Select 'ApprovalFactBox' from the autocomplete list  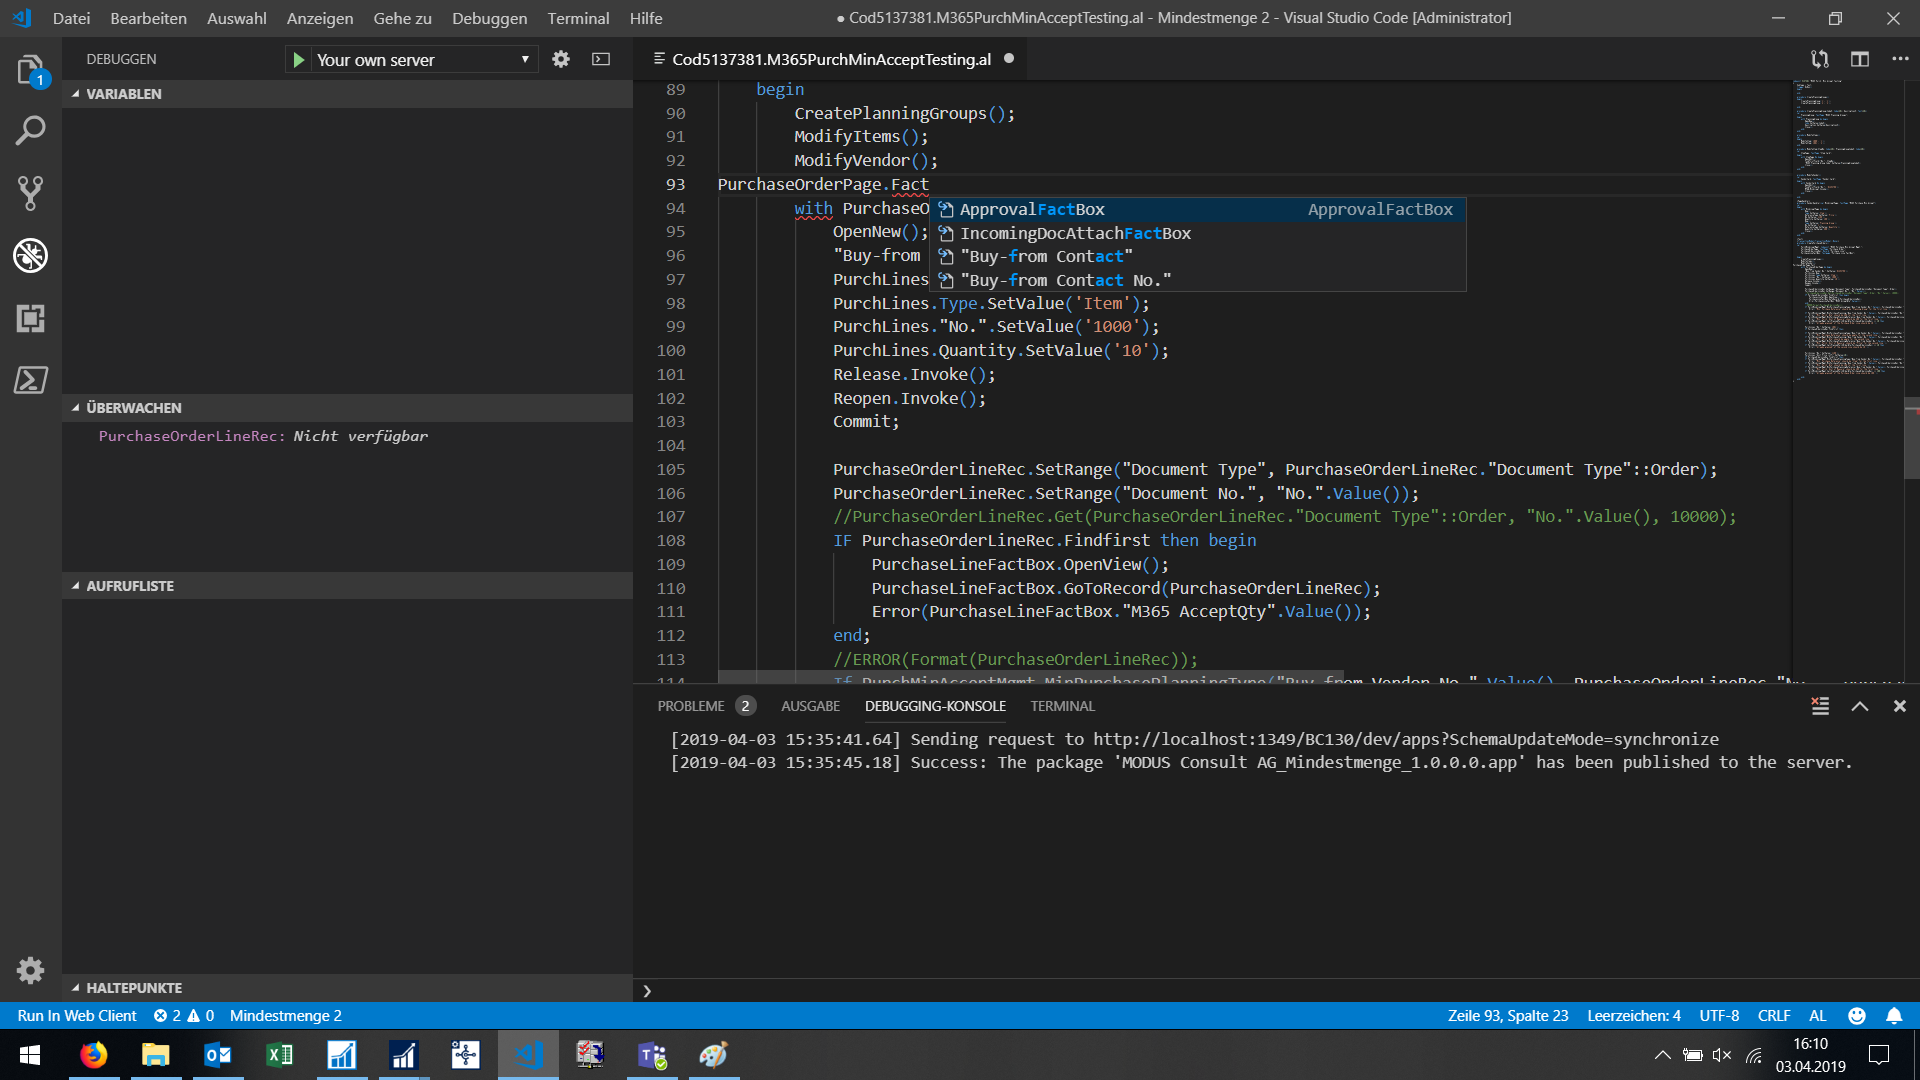1032,209
